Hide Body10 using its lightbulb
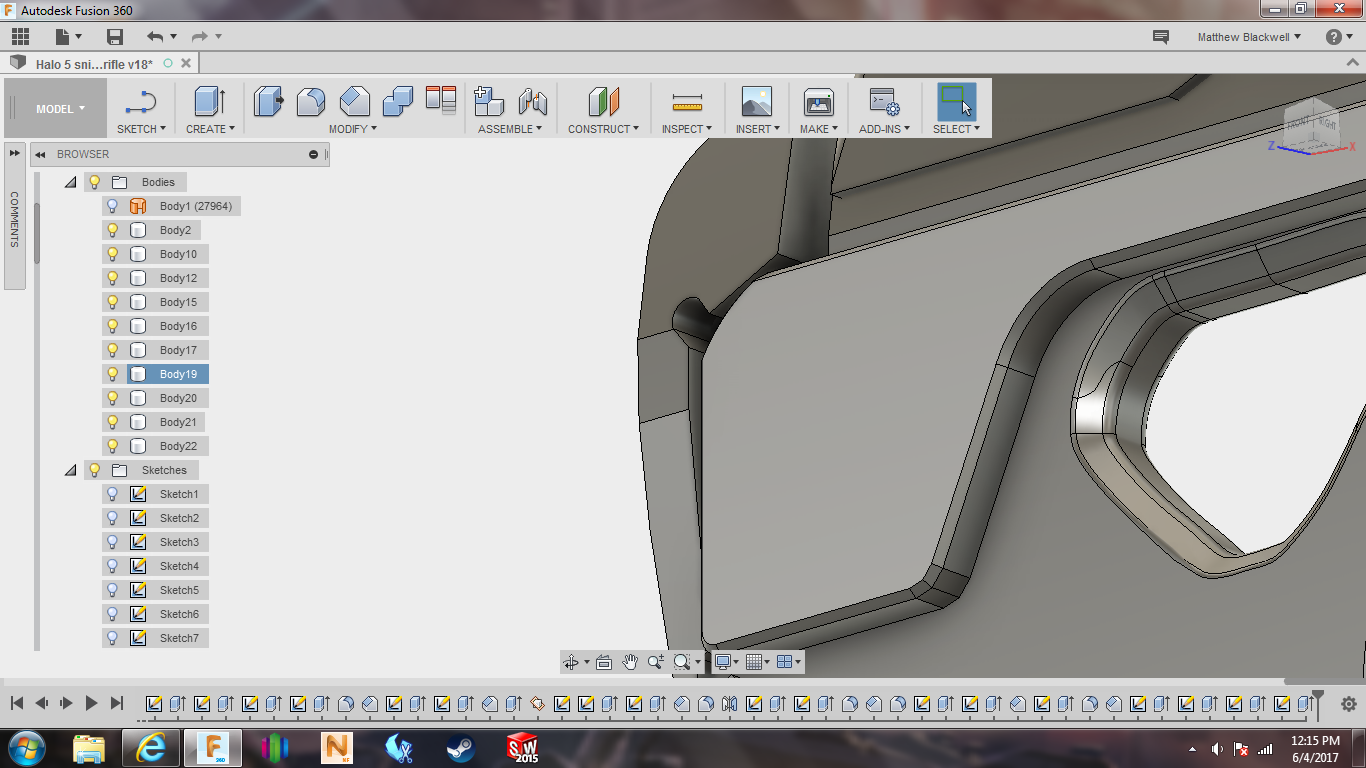This screenshot has width=1366, height=768. click(113, 254)
